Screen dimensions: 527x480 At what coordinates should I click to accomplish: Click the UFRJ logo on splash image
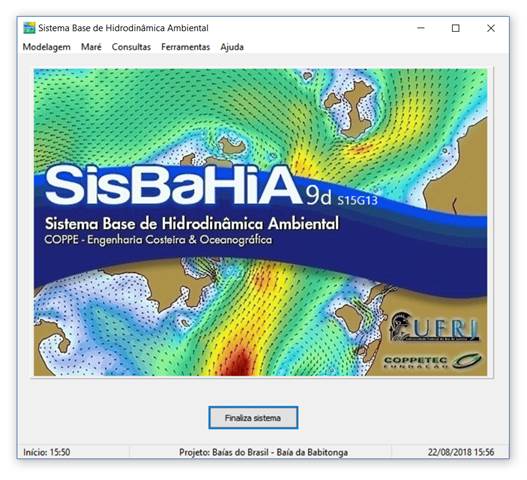pos(434,327)
